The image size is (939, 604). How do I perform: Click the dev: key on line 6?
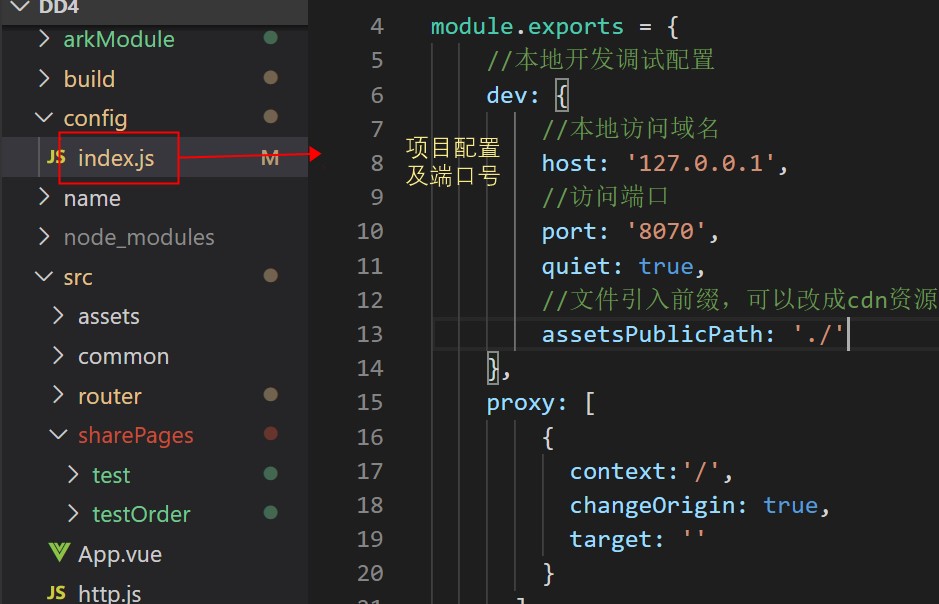(512, 95)
